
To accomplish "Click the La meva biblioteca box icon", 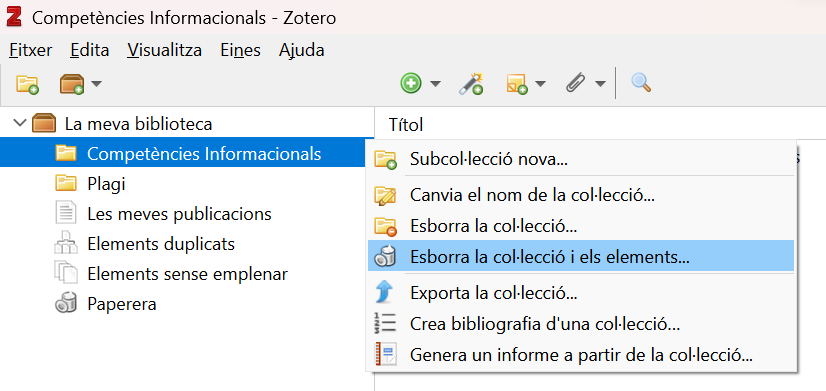I will (x=44, y=124).
